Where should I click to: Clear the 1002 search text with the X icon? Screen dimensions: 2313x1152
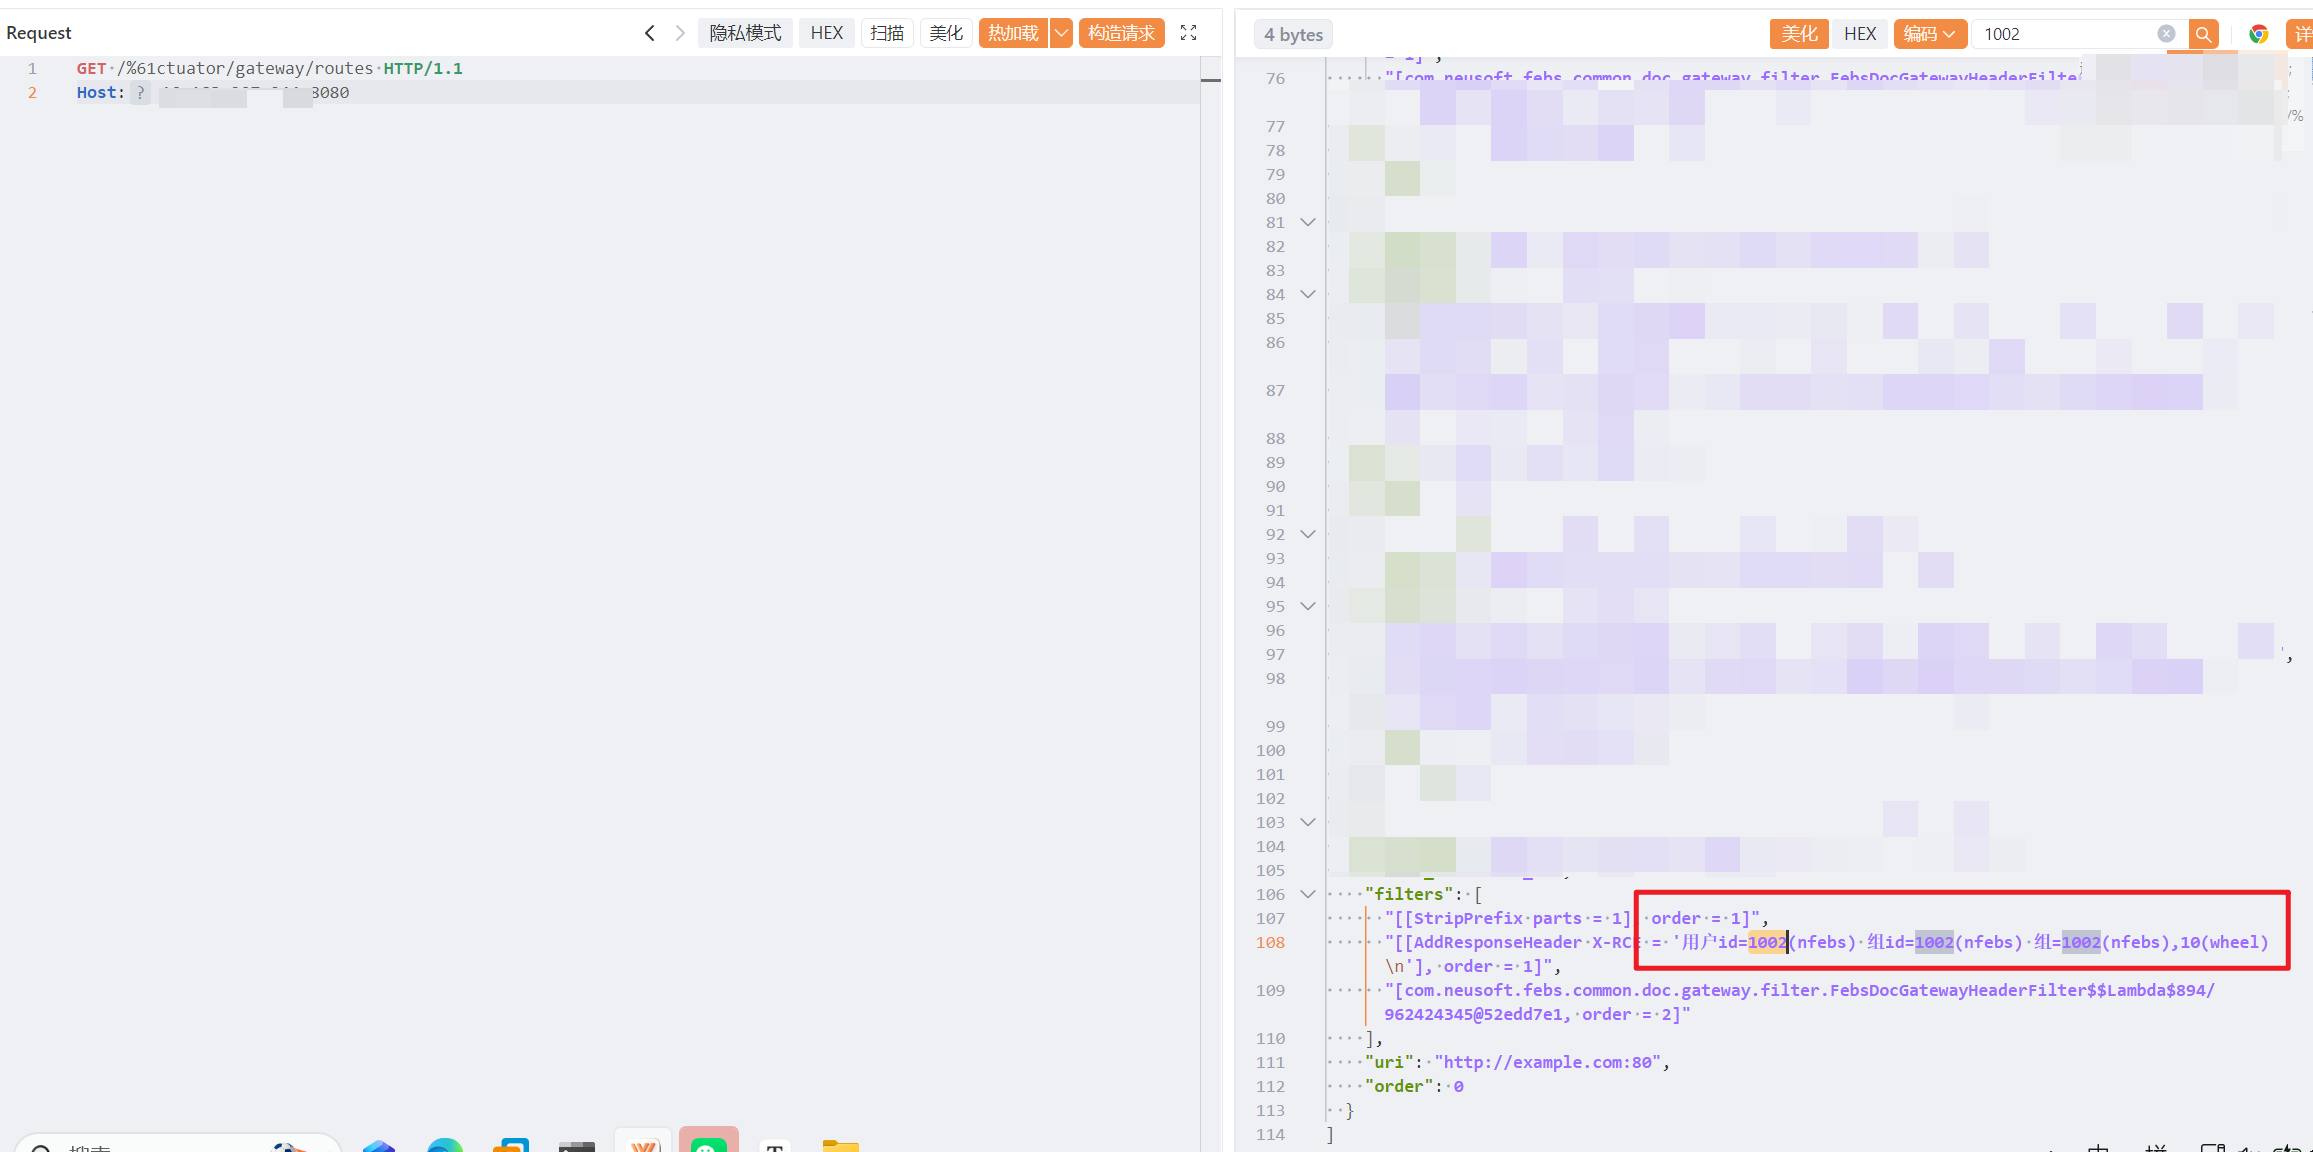click(2166, 33)
